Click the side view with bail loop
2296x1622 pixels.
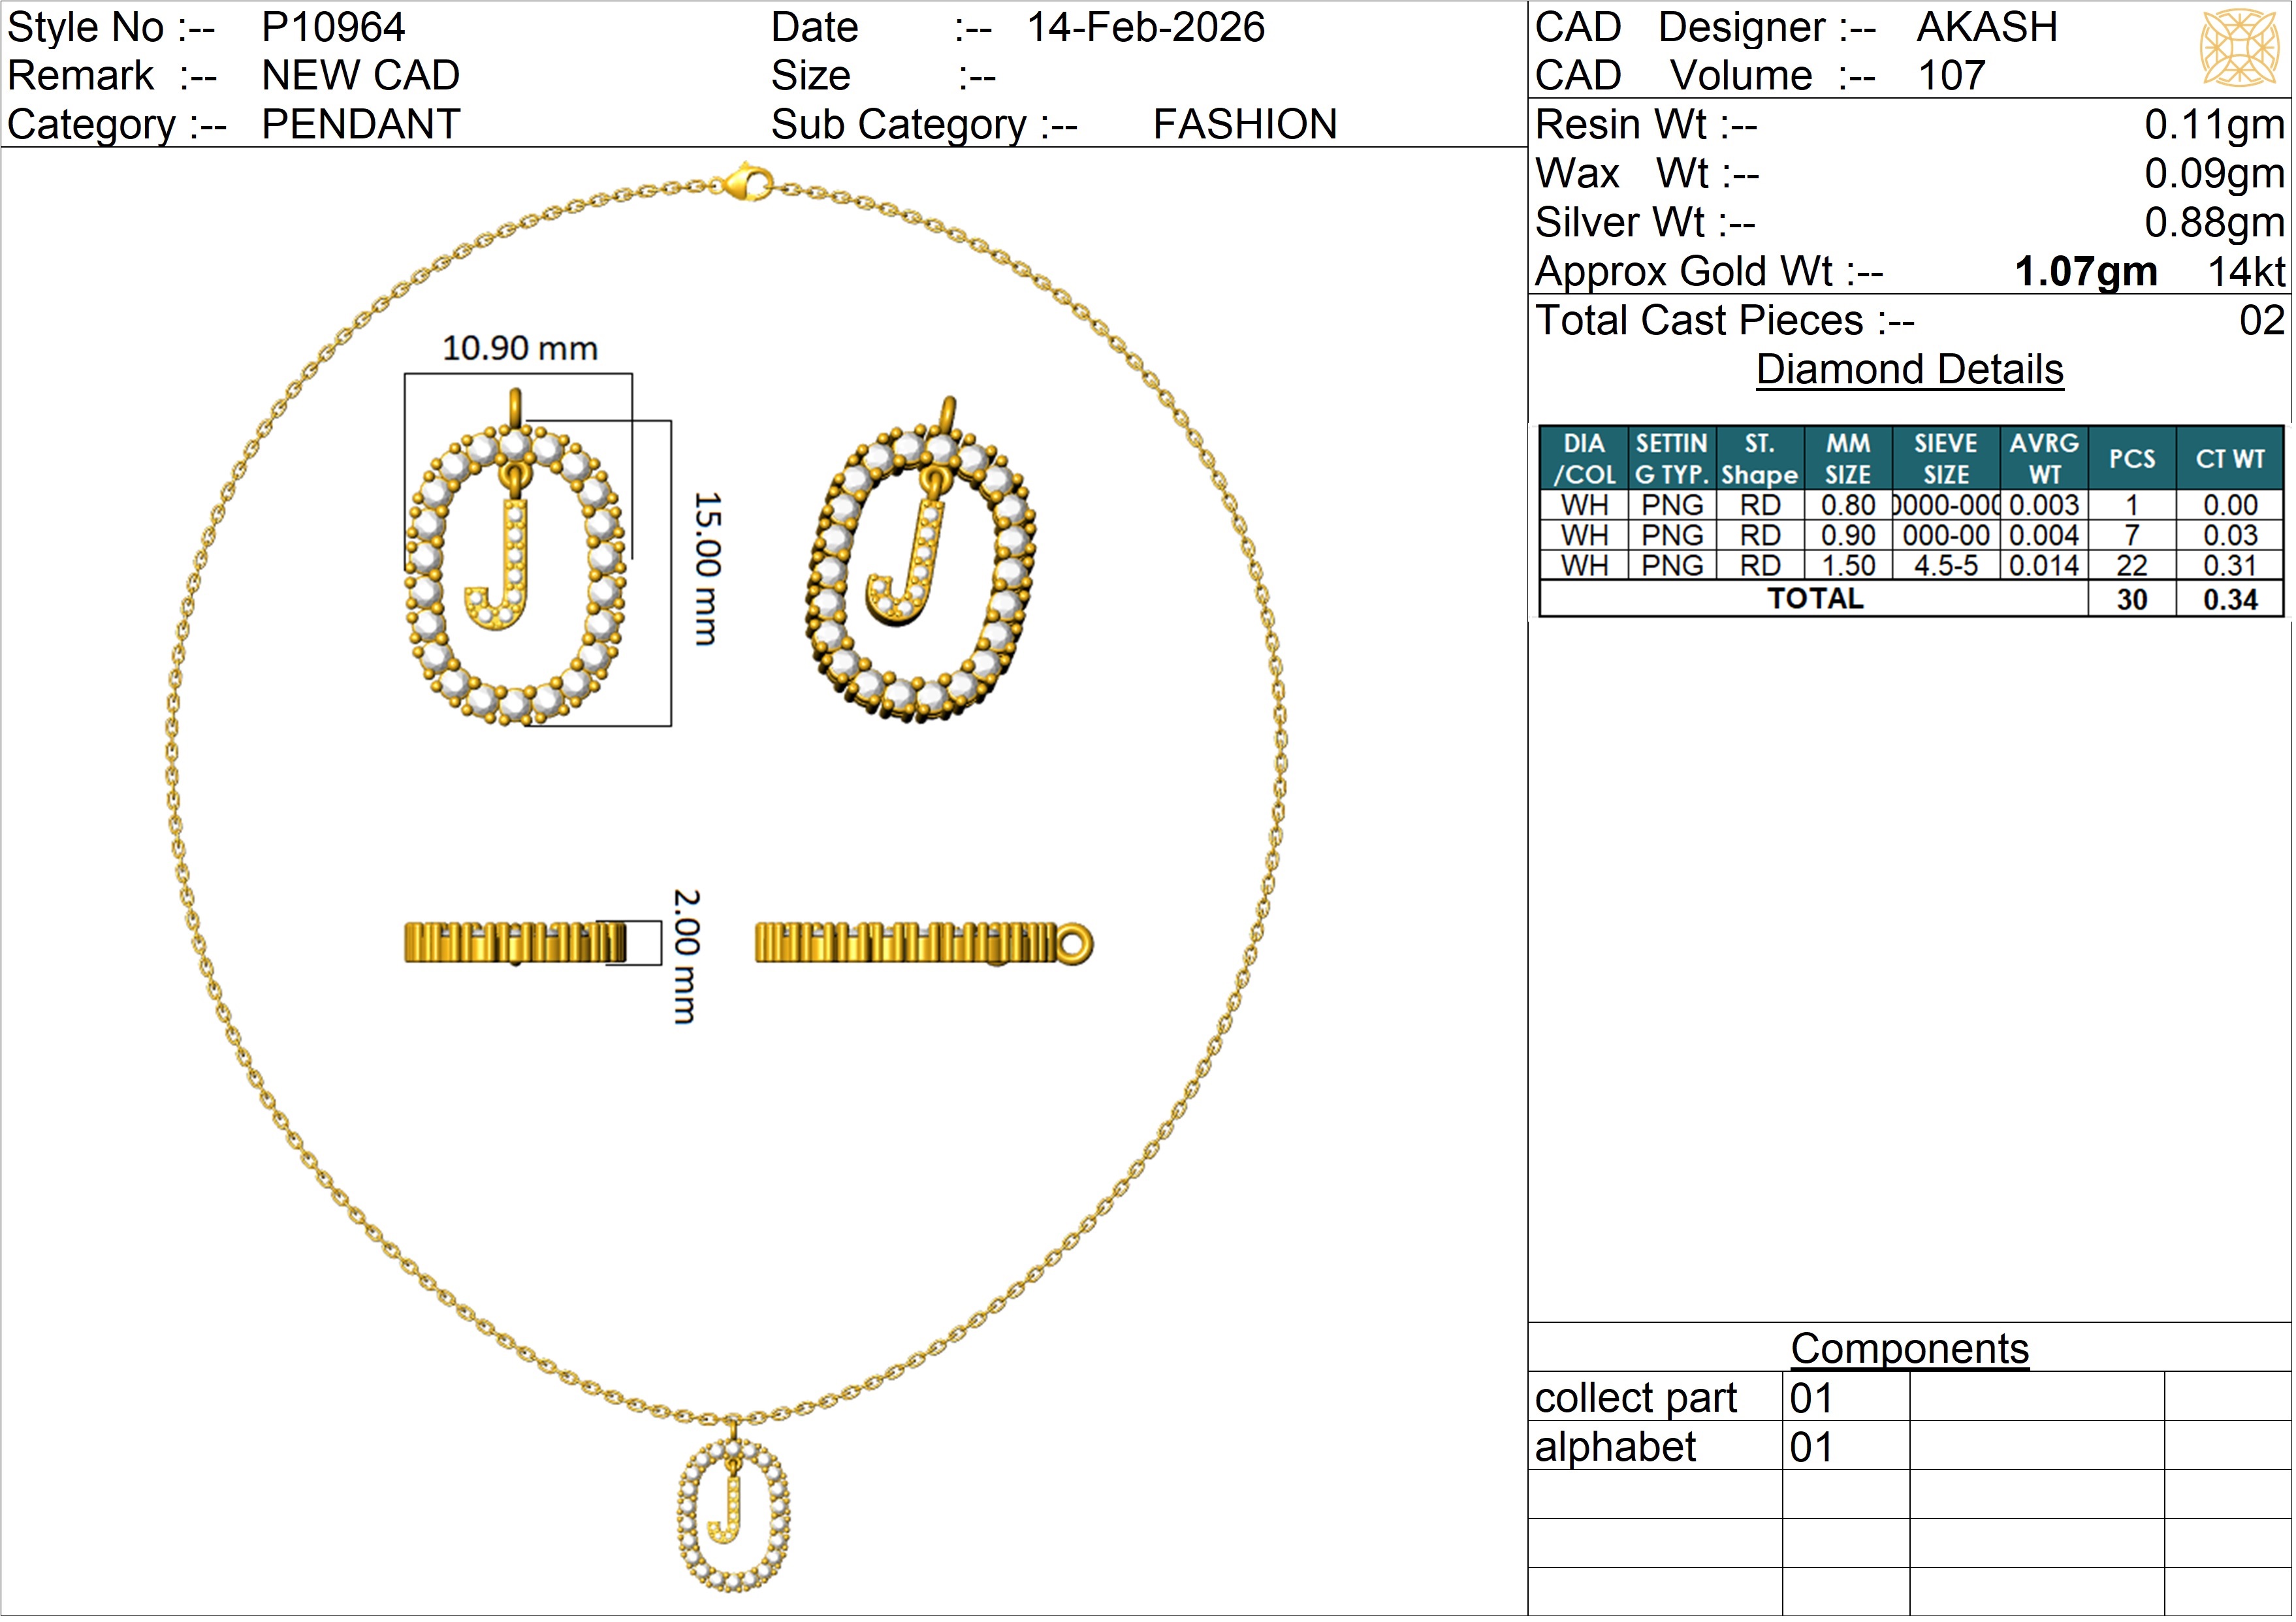923,943
